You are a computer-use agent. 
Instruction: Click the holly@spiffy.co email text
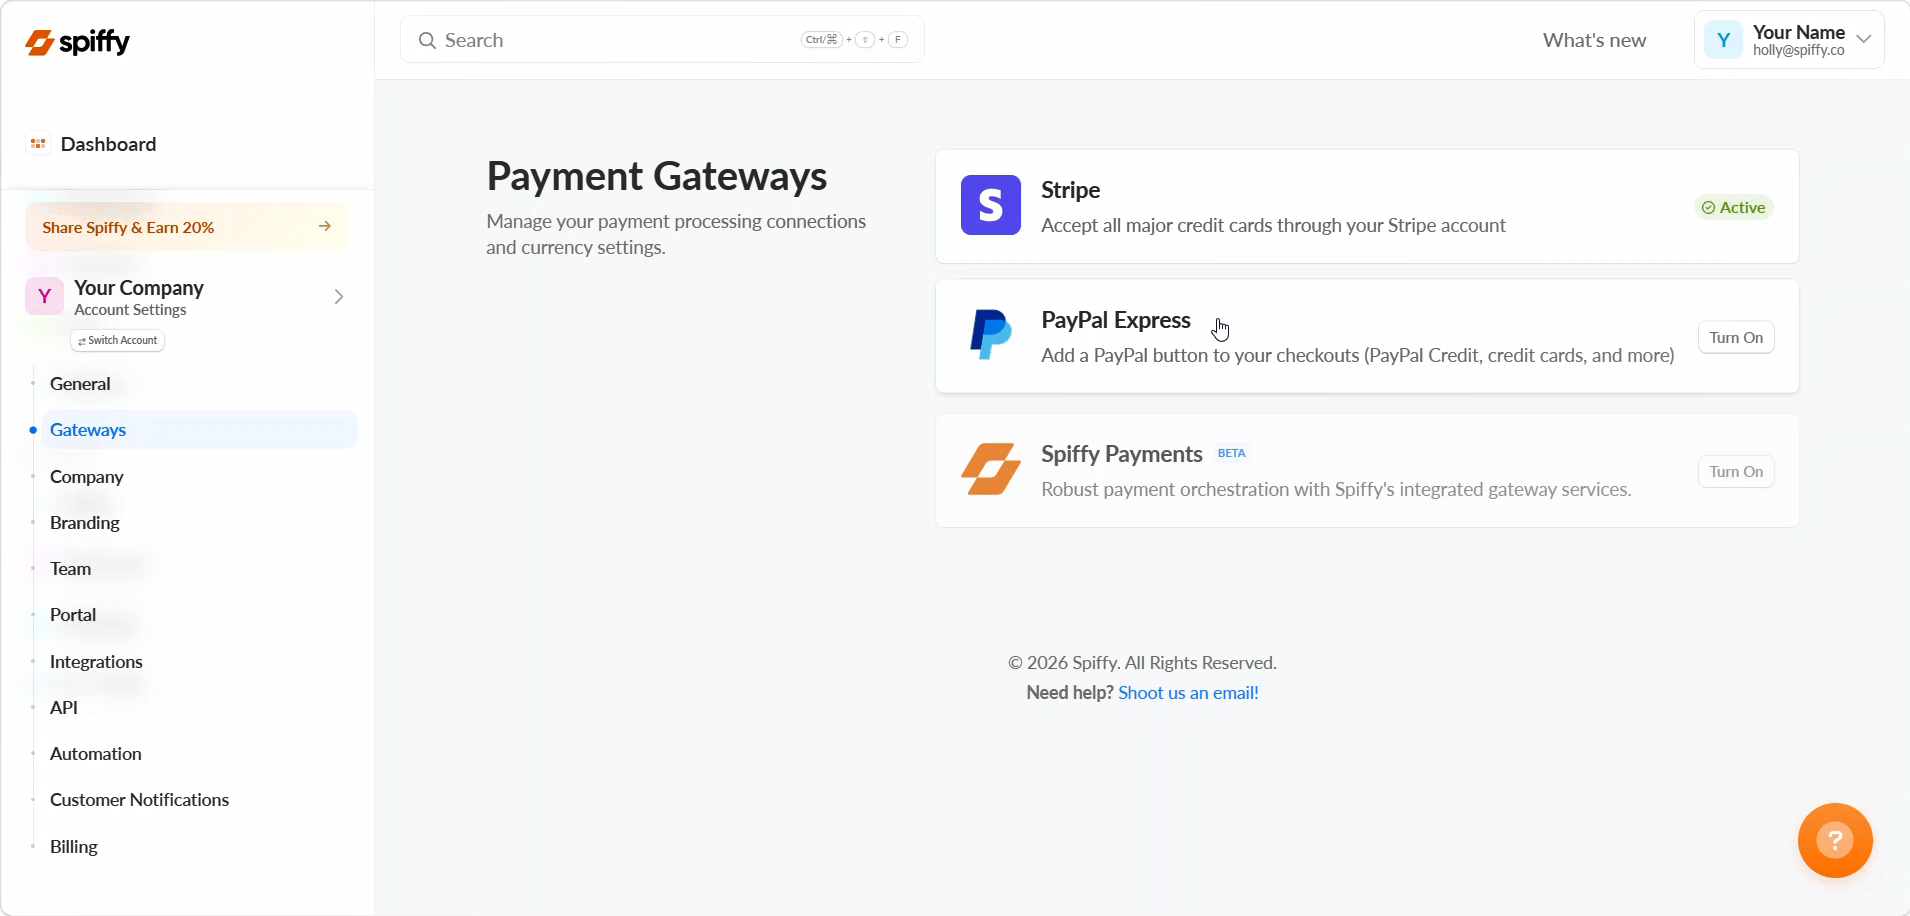click(1798, 50)
